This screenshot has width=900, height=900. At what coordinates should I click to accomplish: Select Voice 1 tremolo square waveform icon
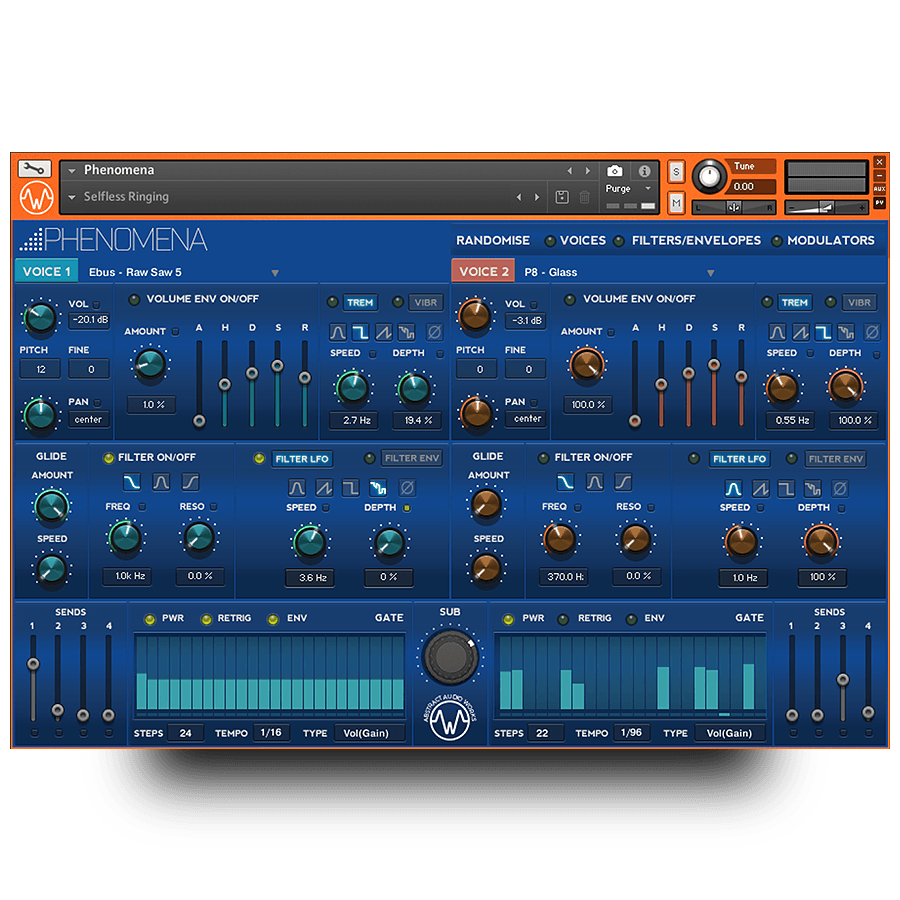click(x=360, y=332)
